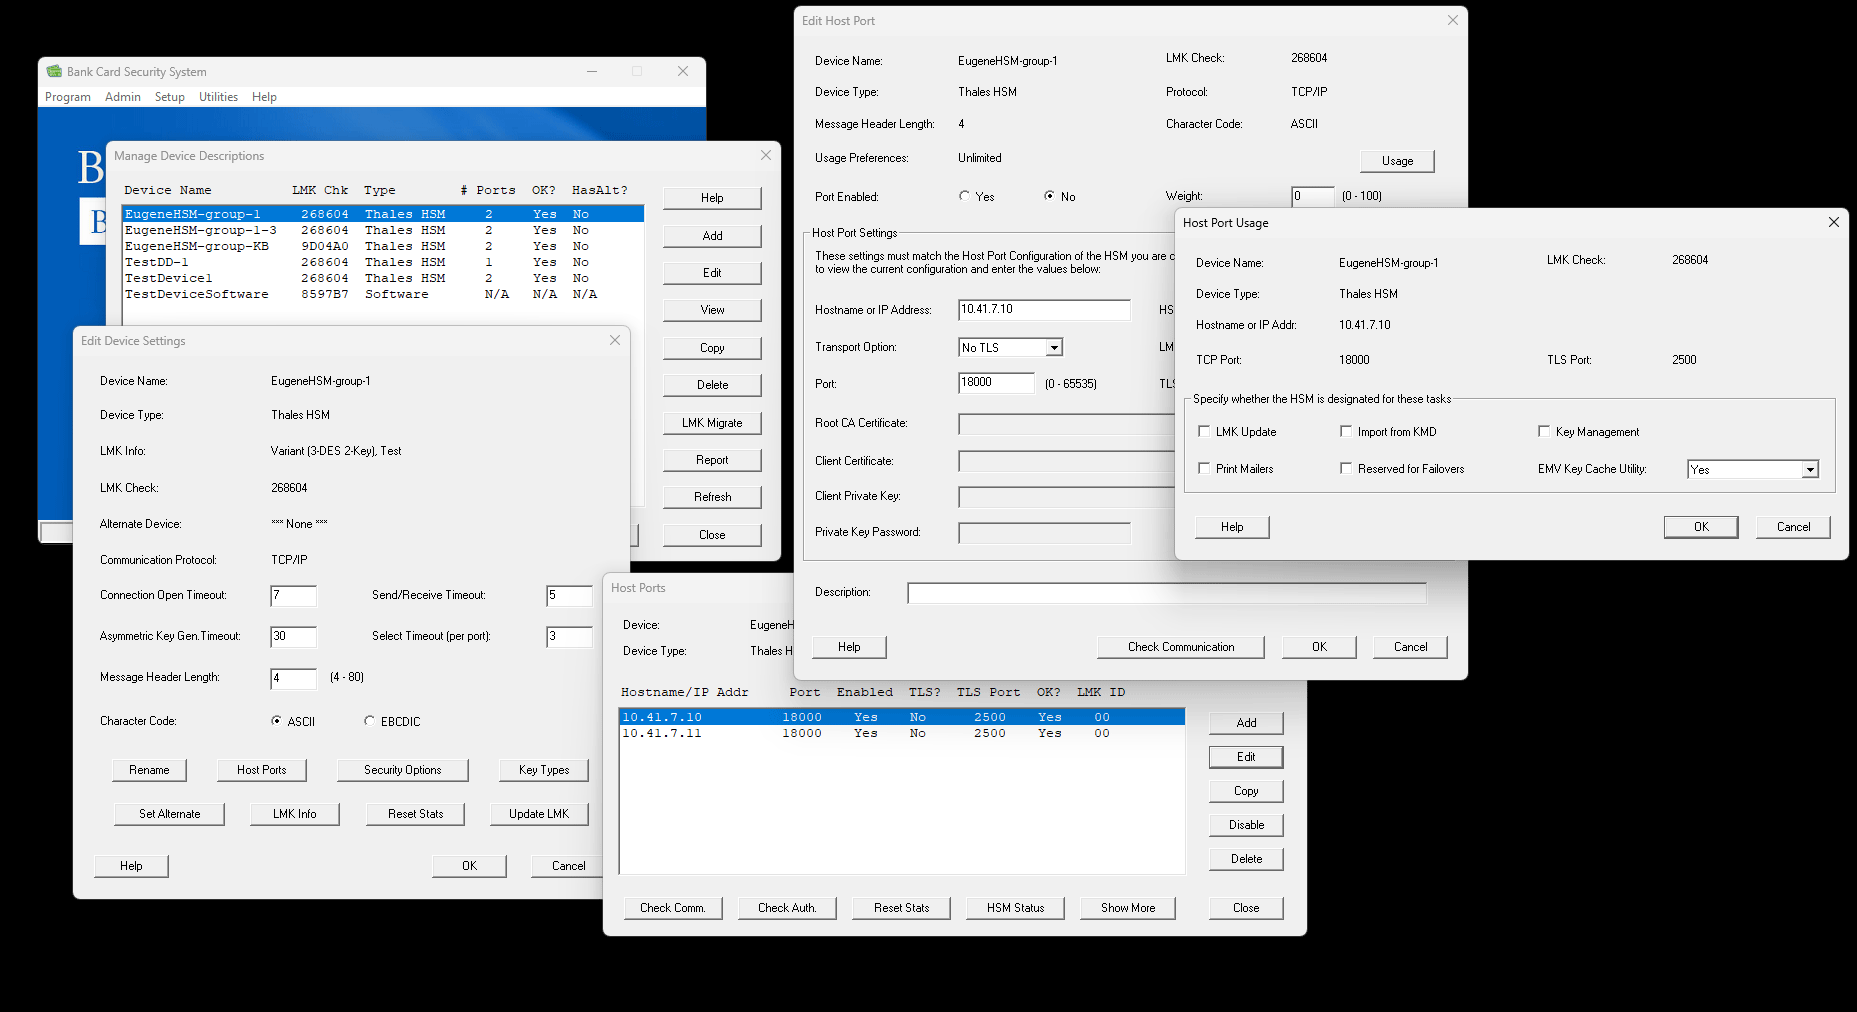This screenshot has width=1857, height=1012.
Task: Click the Port input field showing 18000
Action: 996,383
